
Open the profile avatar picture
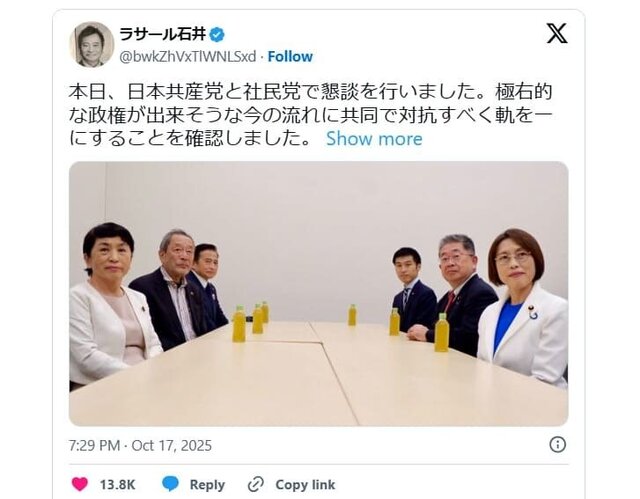(92, 44)
